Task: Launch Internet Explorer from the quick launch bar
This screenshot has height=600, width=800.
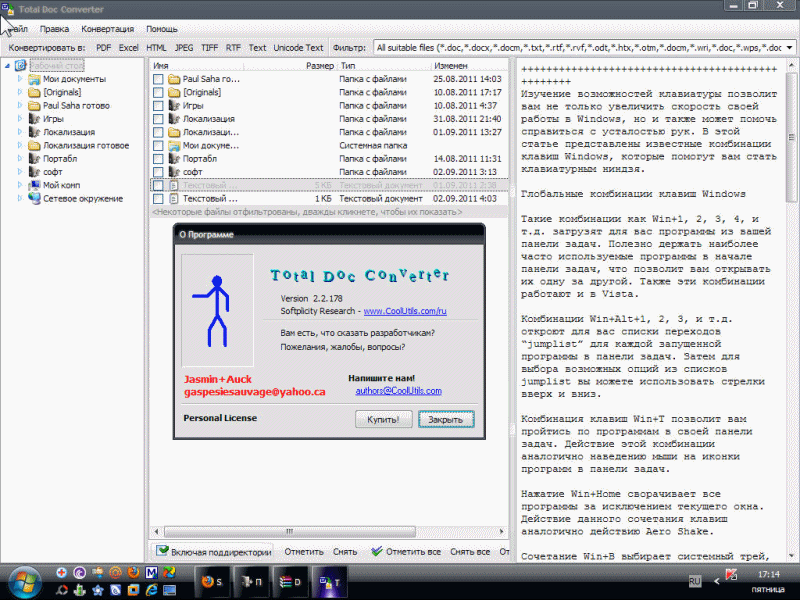Action: point(152,590)
